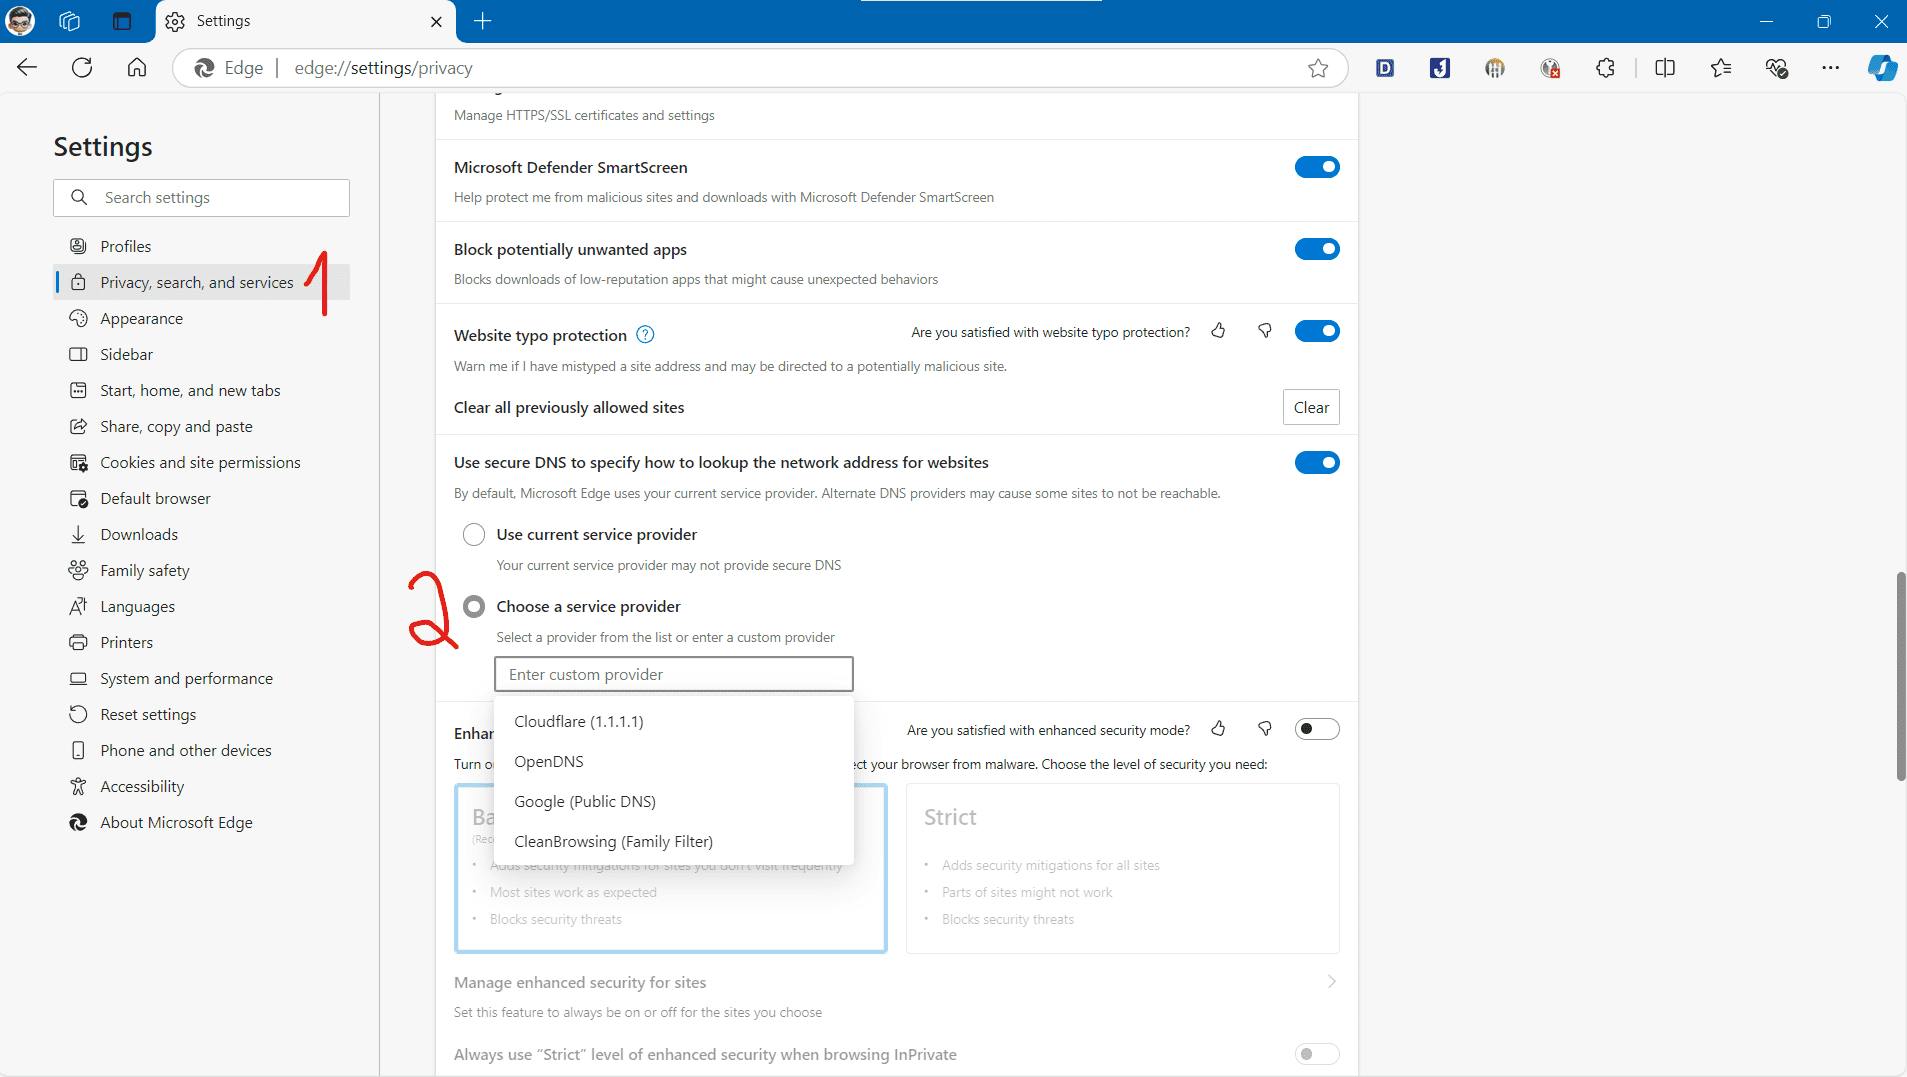Open the profile avatar in title bar
This screenshot has height=1077, width=1907.
(x=21, y=20)
